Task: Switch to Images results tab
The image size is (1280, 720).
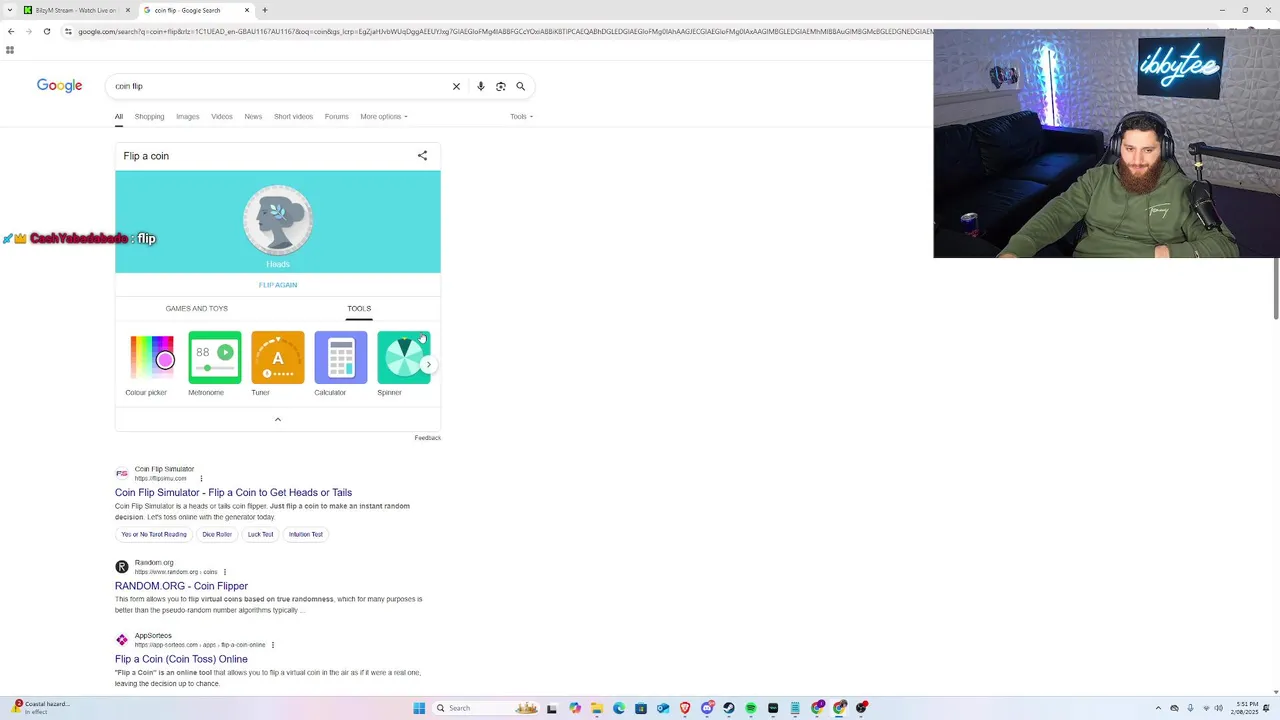Action: click(x=188, y=116)
